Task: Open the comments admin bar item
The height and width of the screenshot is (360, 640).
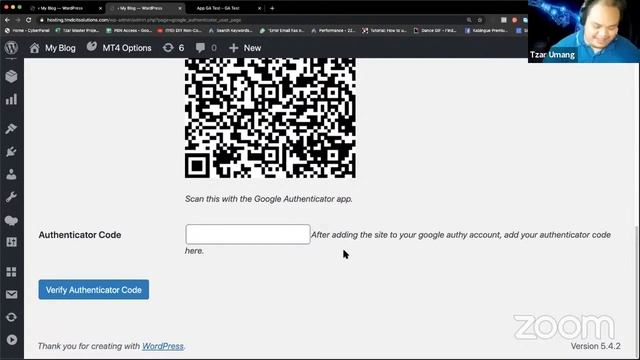Action: (x=206, y=48)
